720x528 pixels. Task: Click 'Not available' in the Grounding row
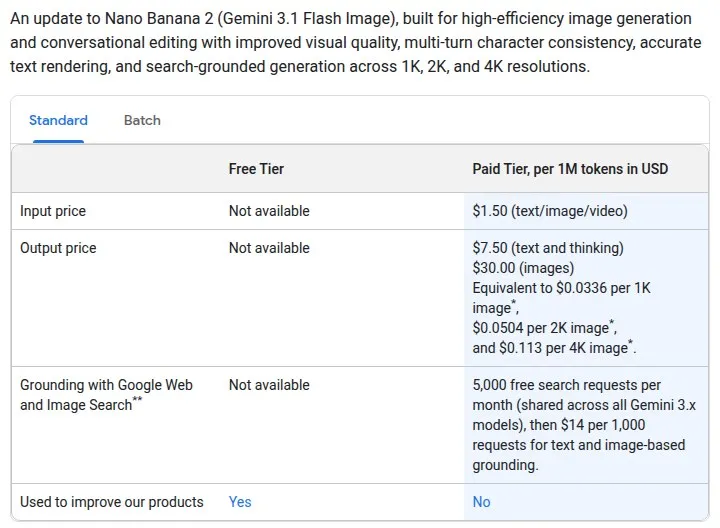[x=269, y=385]
